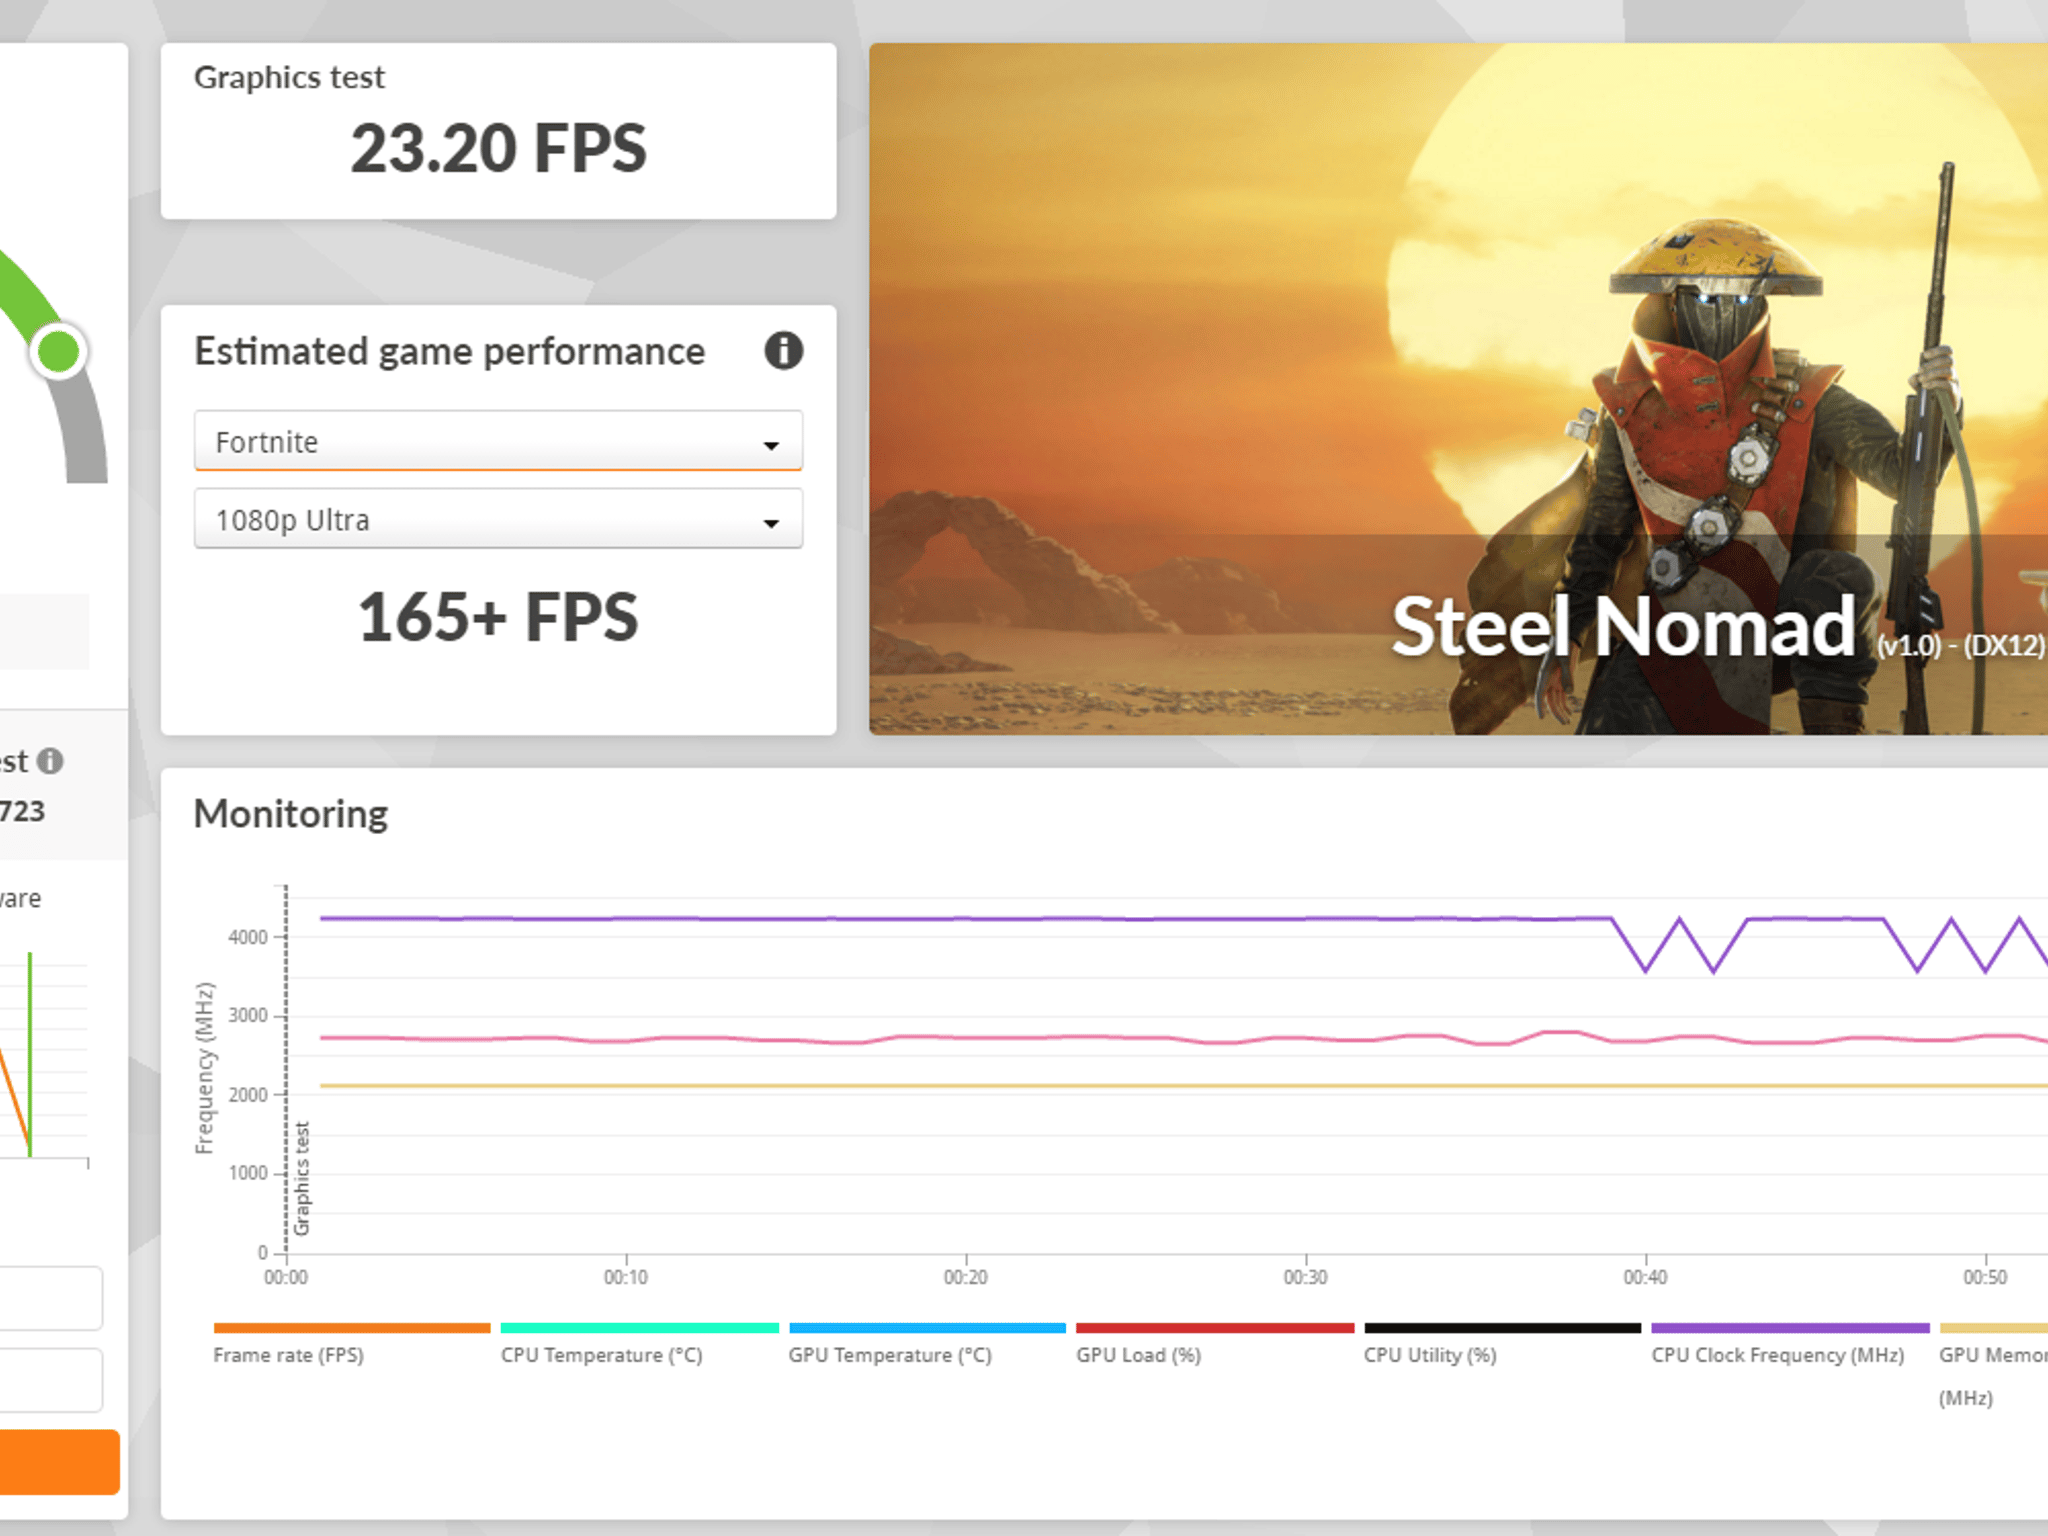Open the estimated game performance info icon
Screen dimensions: 2048x1536
[783, 351]
